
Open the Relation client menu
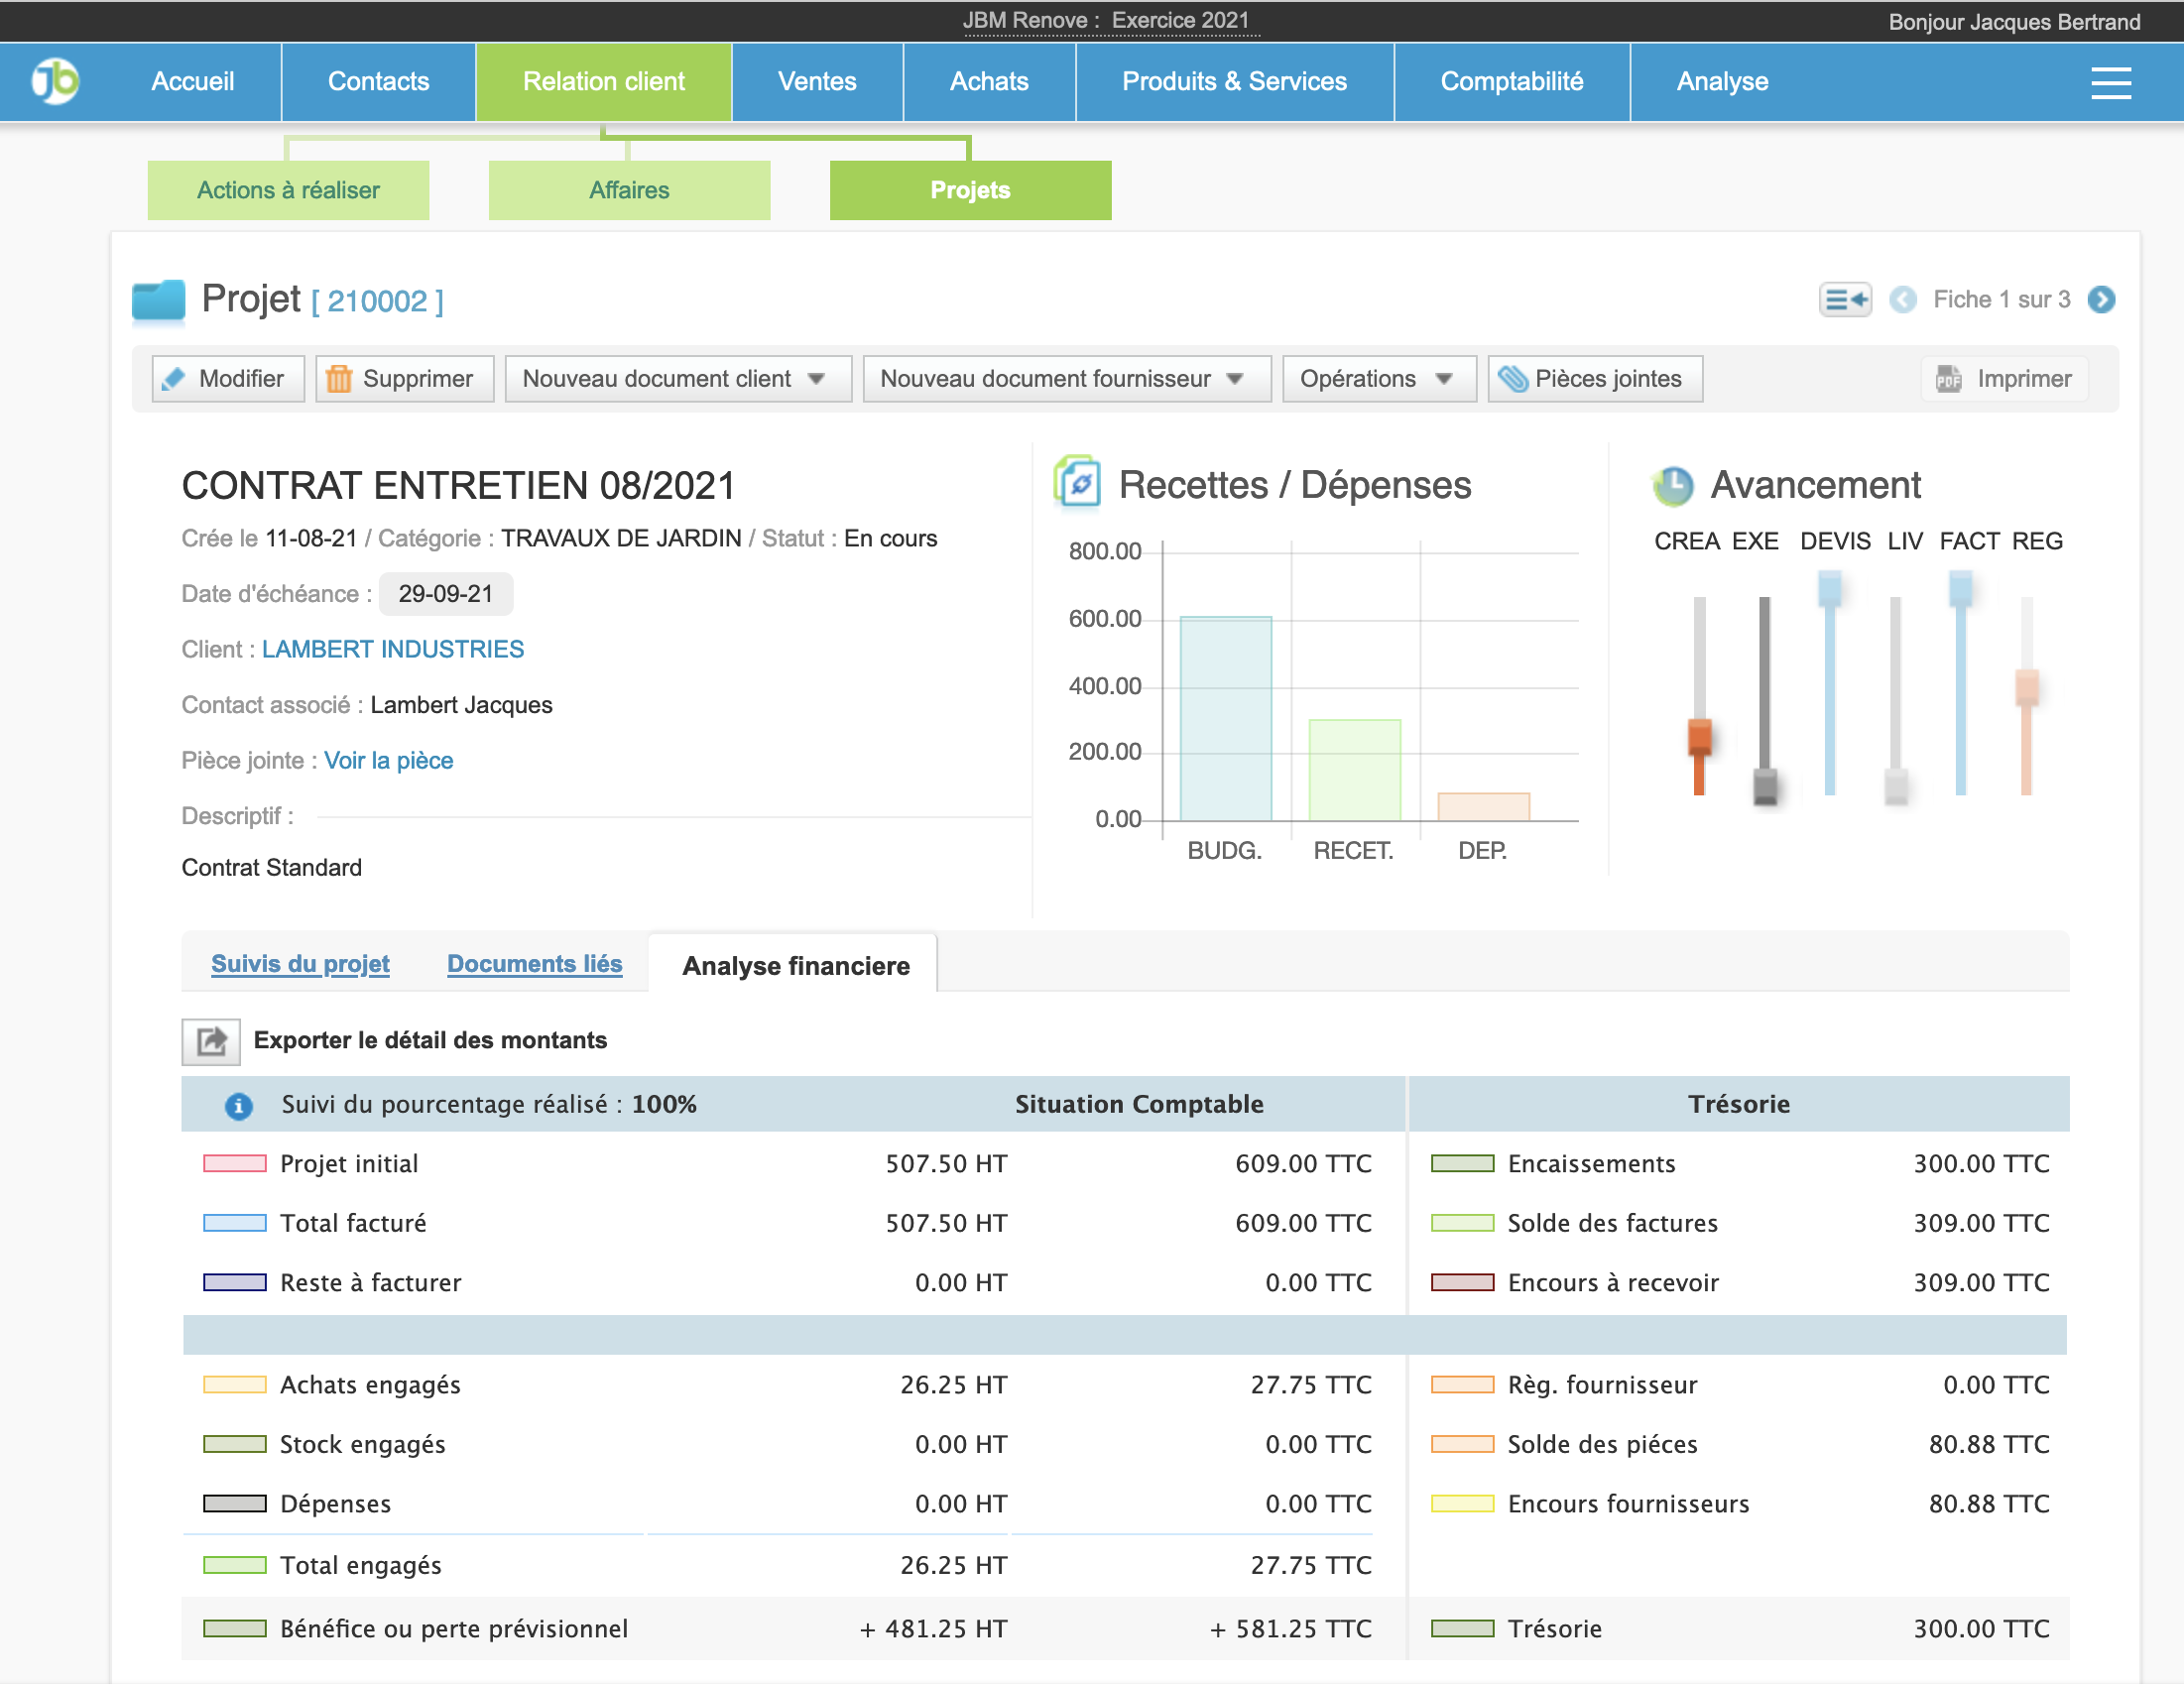pyautogui.click(x=604, y=82)
